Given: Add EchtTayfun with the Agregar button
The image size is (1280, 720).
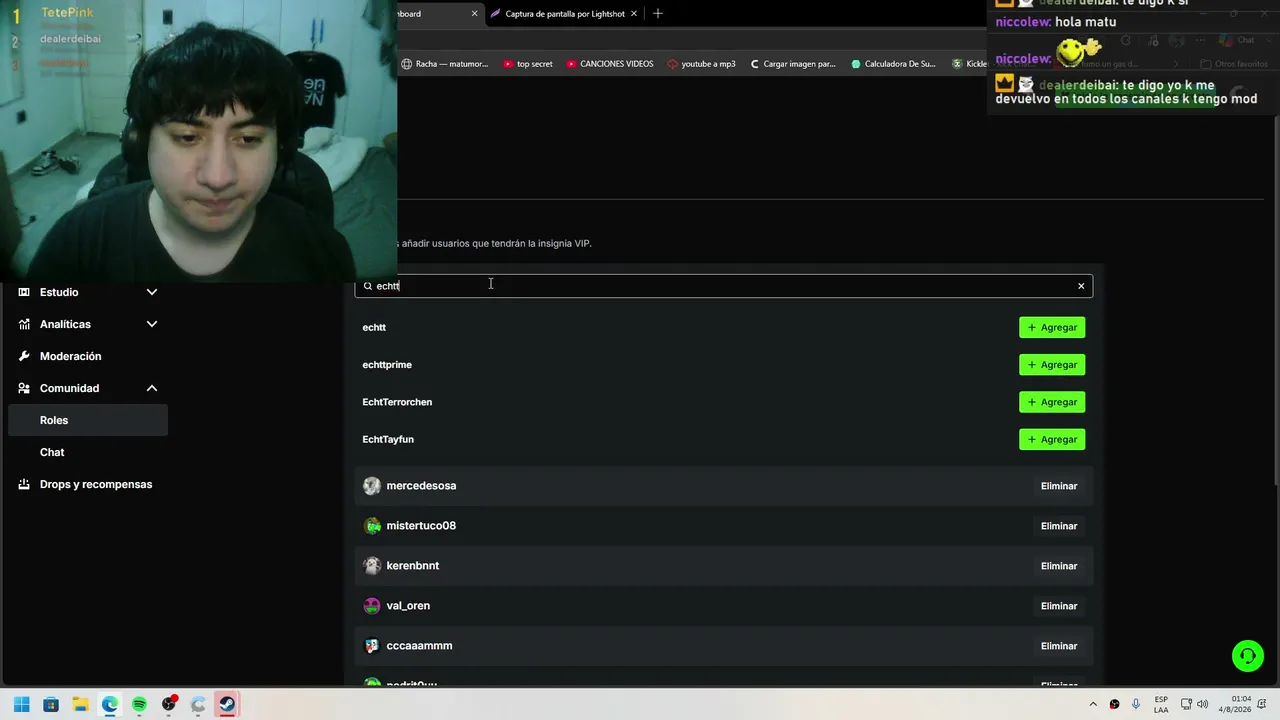Looking at the screenshot, I should [x=1052, y=439].
